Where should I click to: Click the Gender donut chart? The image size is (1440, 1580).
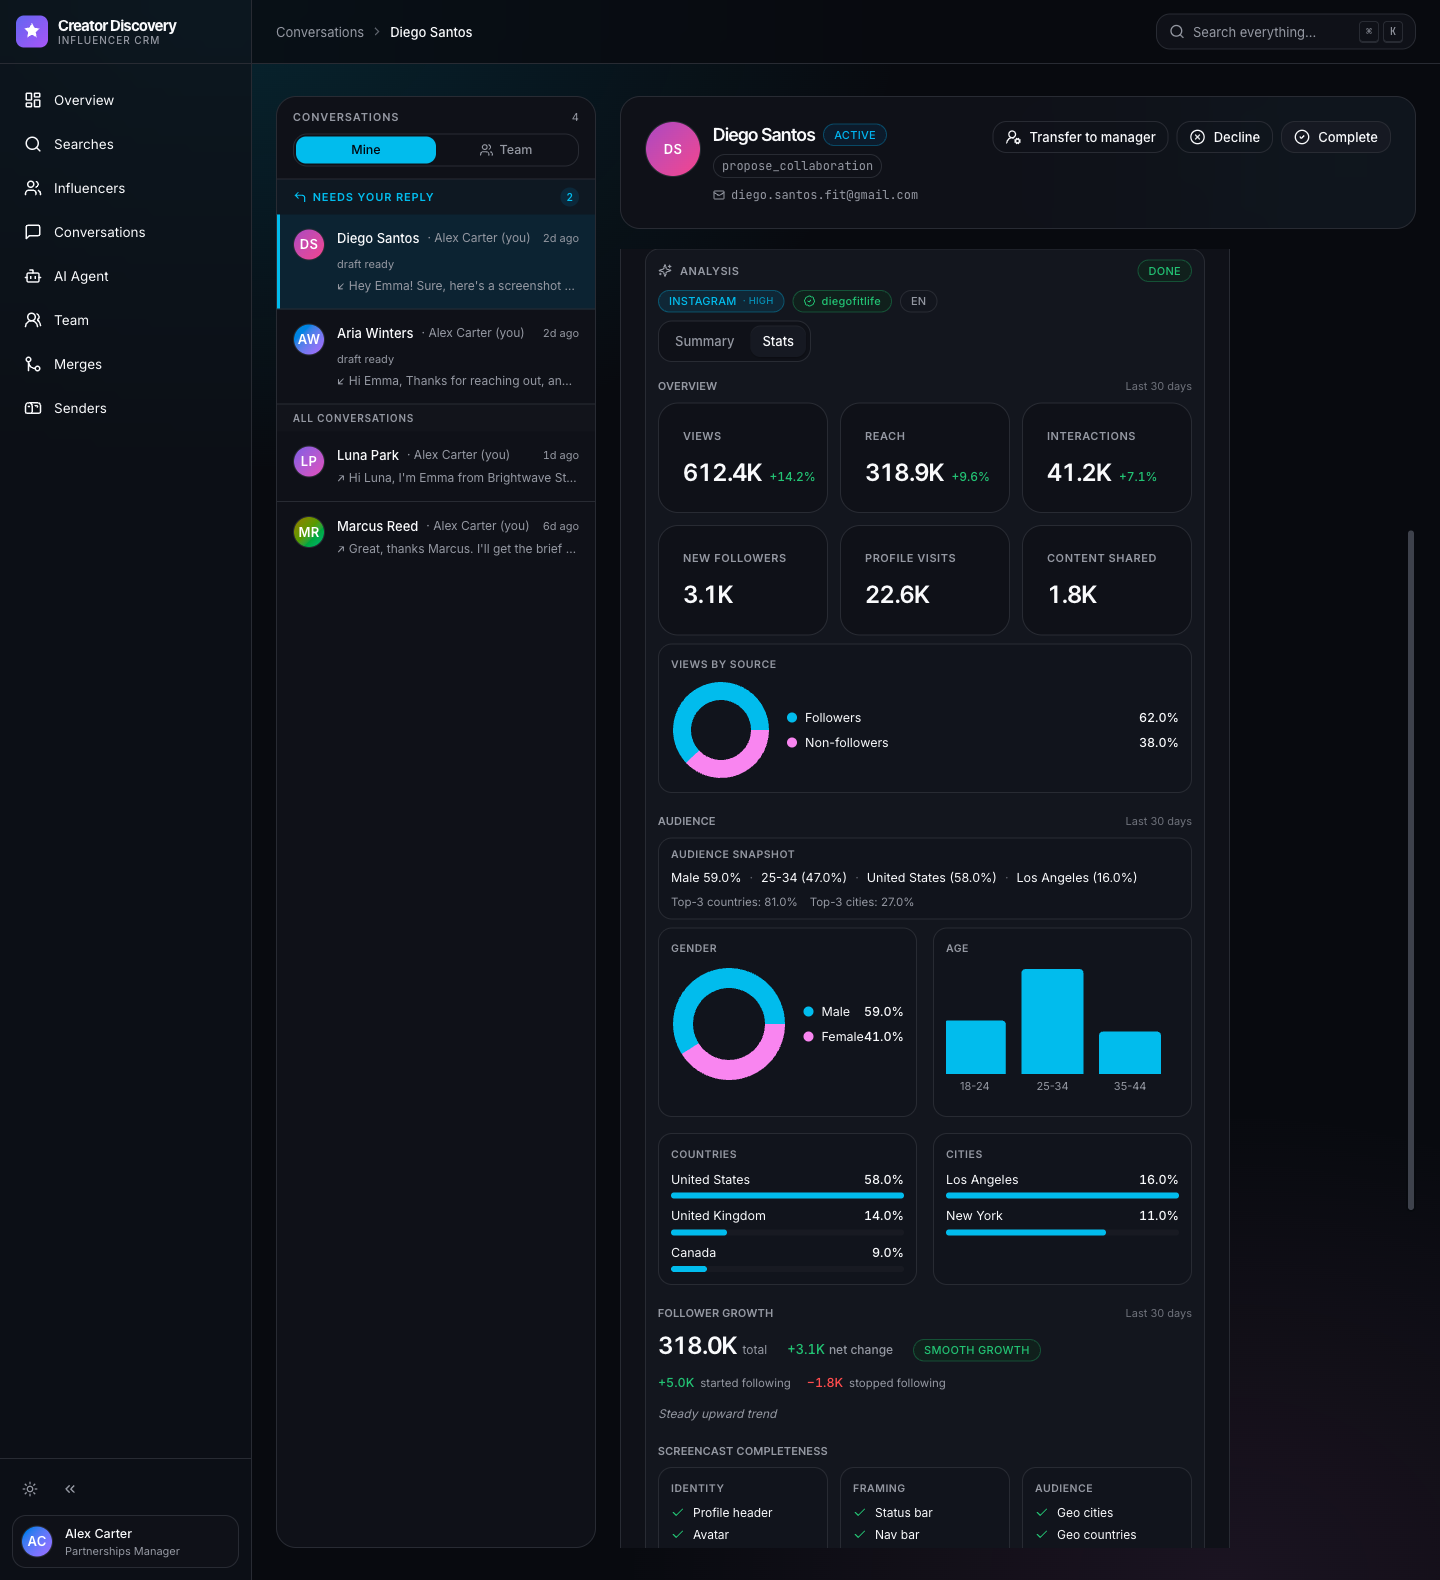pyautogui.click(x=729, y=1024)
